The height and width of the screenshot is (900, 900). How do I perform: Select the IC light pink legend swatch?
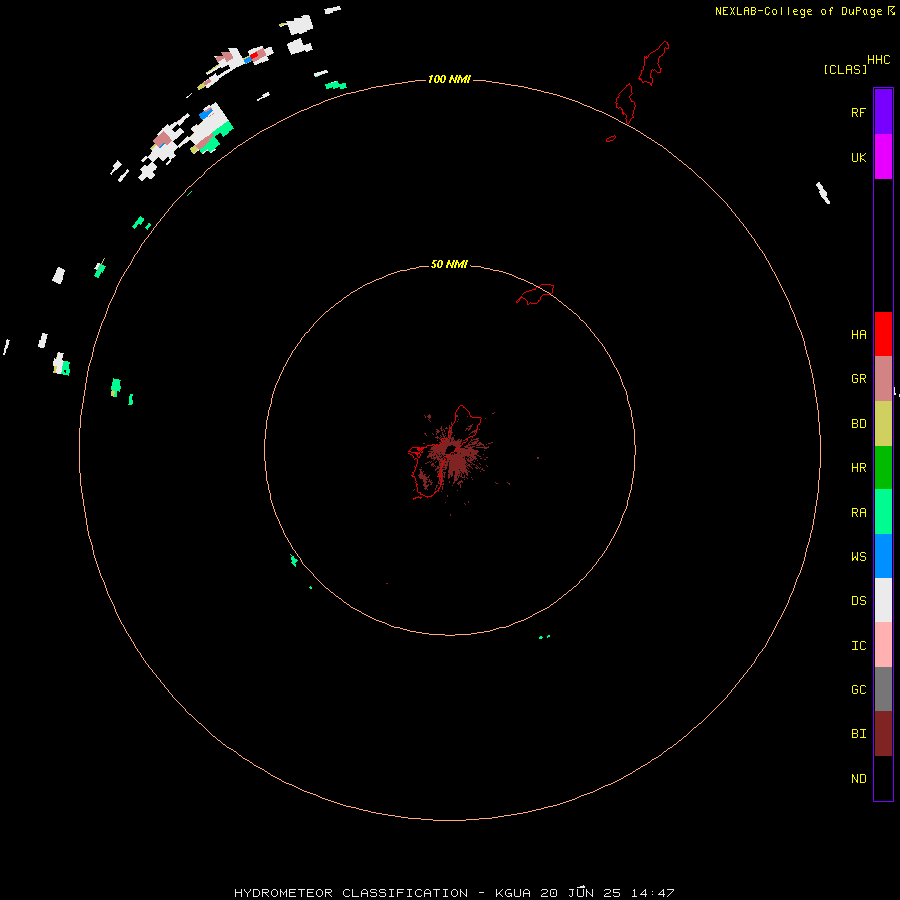coord(883,645)
